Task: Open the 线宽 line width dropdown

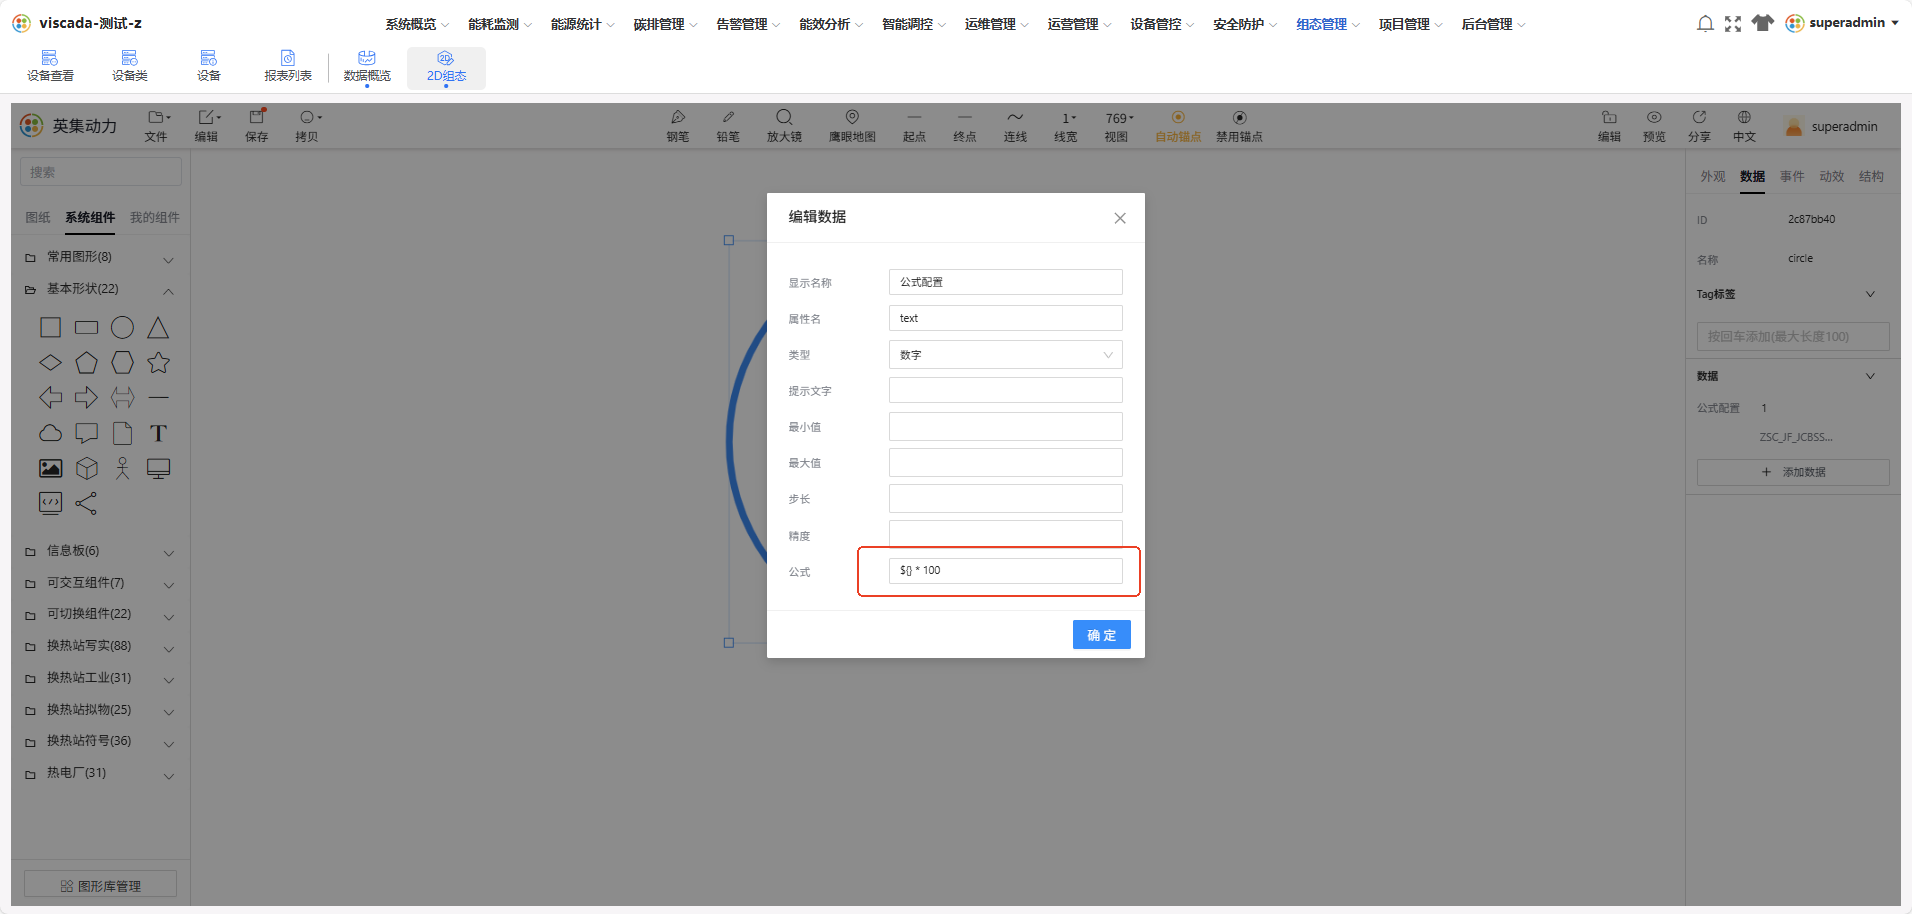Action: click(x=1067, y=126)
